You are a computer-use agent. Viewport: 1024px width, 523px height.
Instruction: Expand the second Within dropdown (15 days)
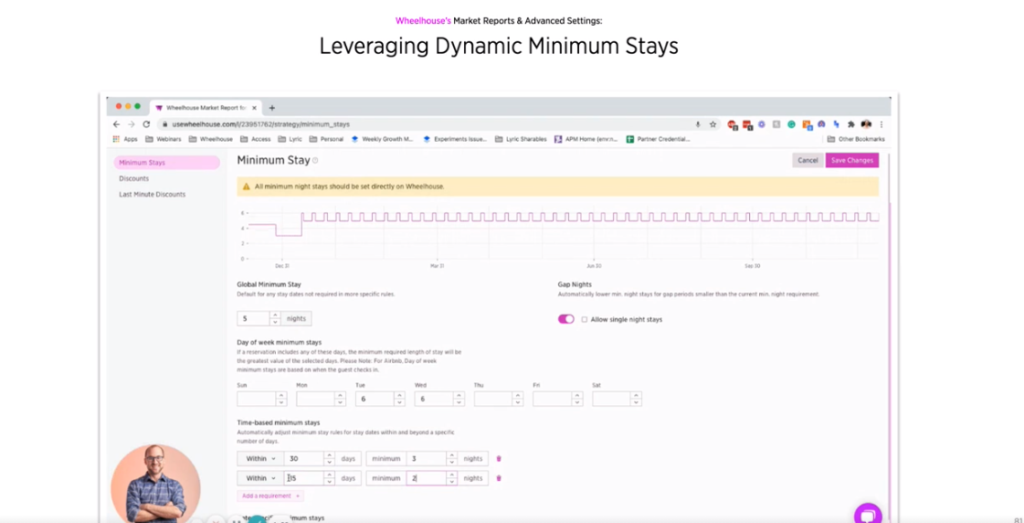point(261,479)
